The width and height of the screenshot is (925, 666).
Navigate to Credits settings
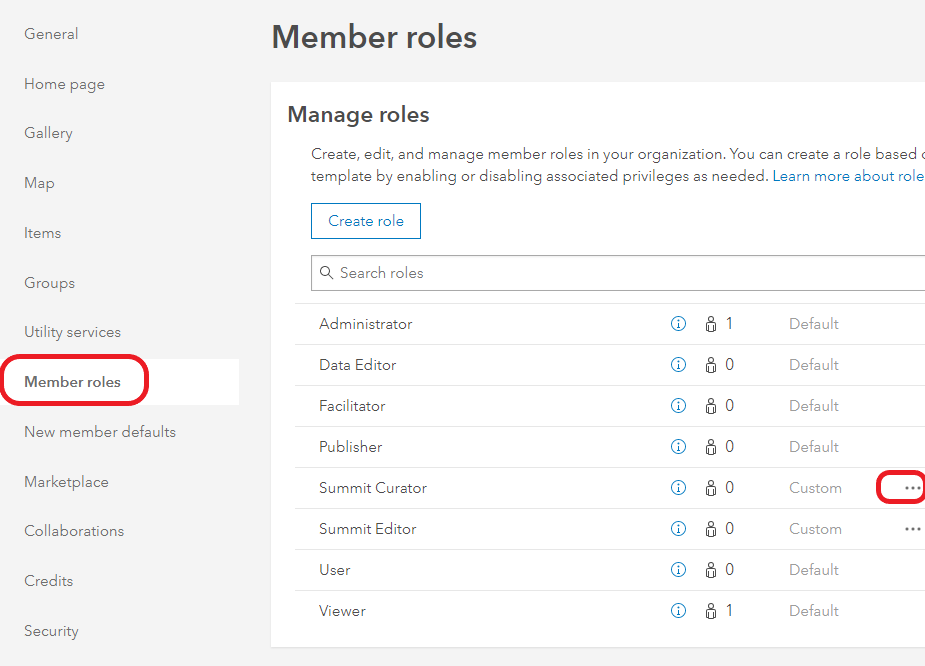click(x=49, y=581)
